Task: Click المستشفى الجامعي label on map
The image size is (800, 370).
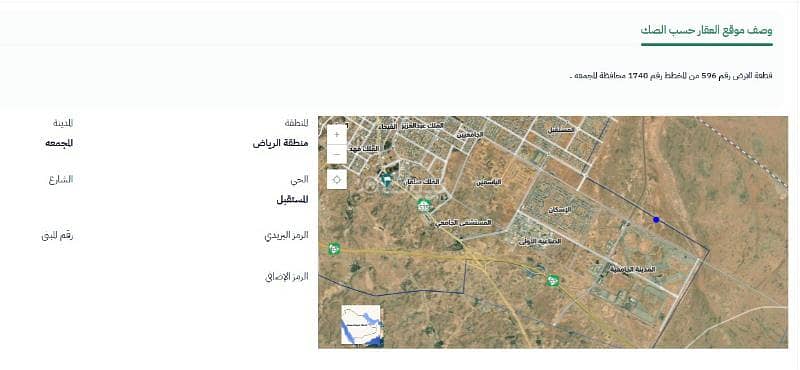Action: 464,223
